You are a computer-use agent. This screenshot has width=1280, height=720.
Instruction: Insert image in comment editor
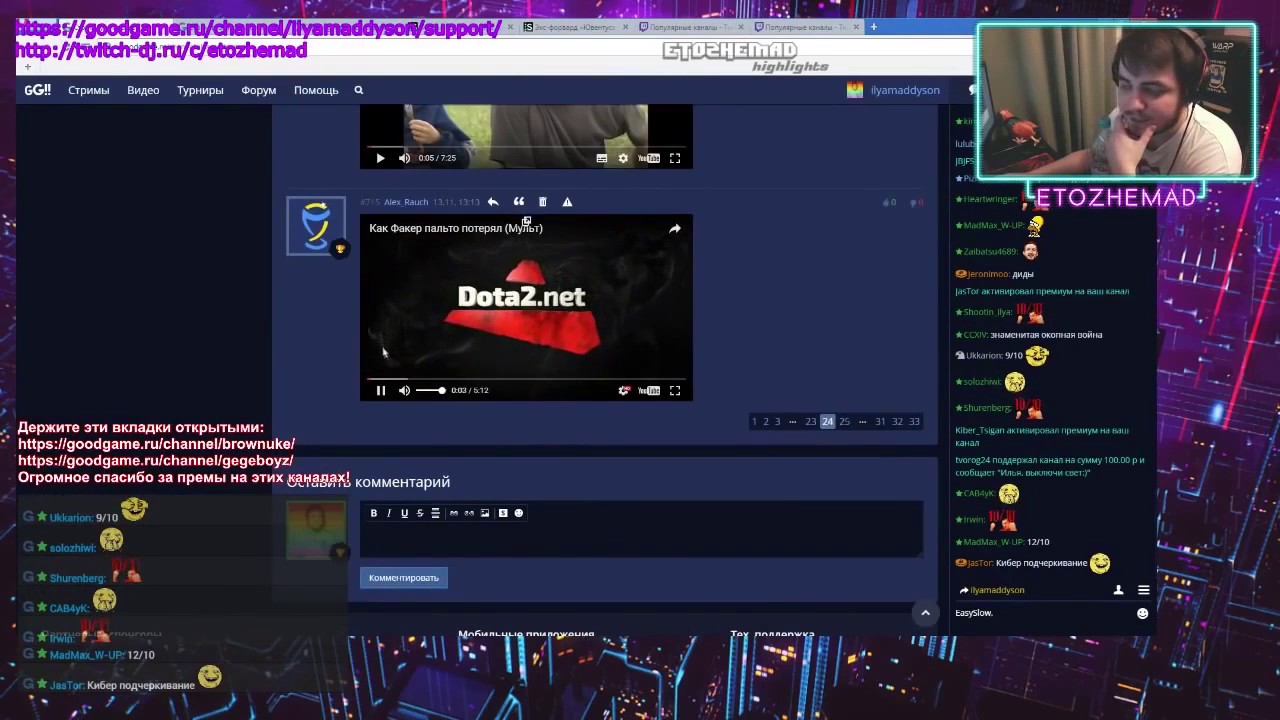click(x=485, y=513)
